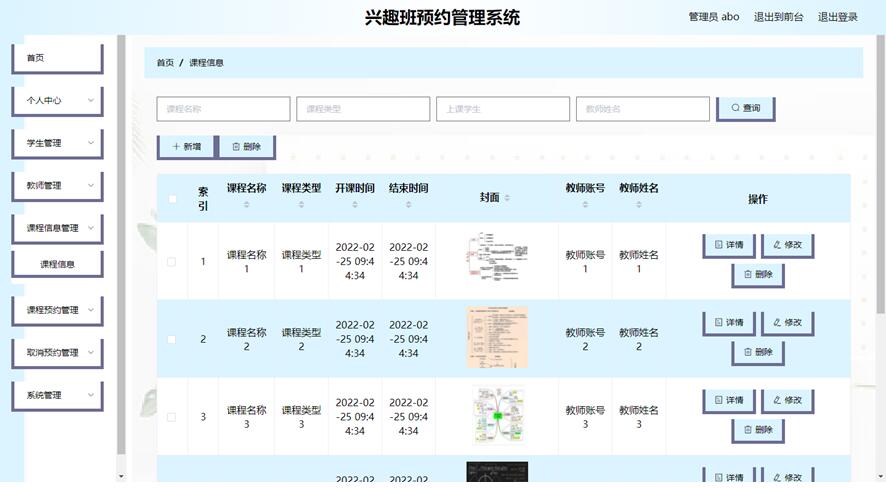Click the 退出到前台 link
886x489 pixels.
[778, 17]
